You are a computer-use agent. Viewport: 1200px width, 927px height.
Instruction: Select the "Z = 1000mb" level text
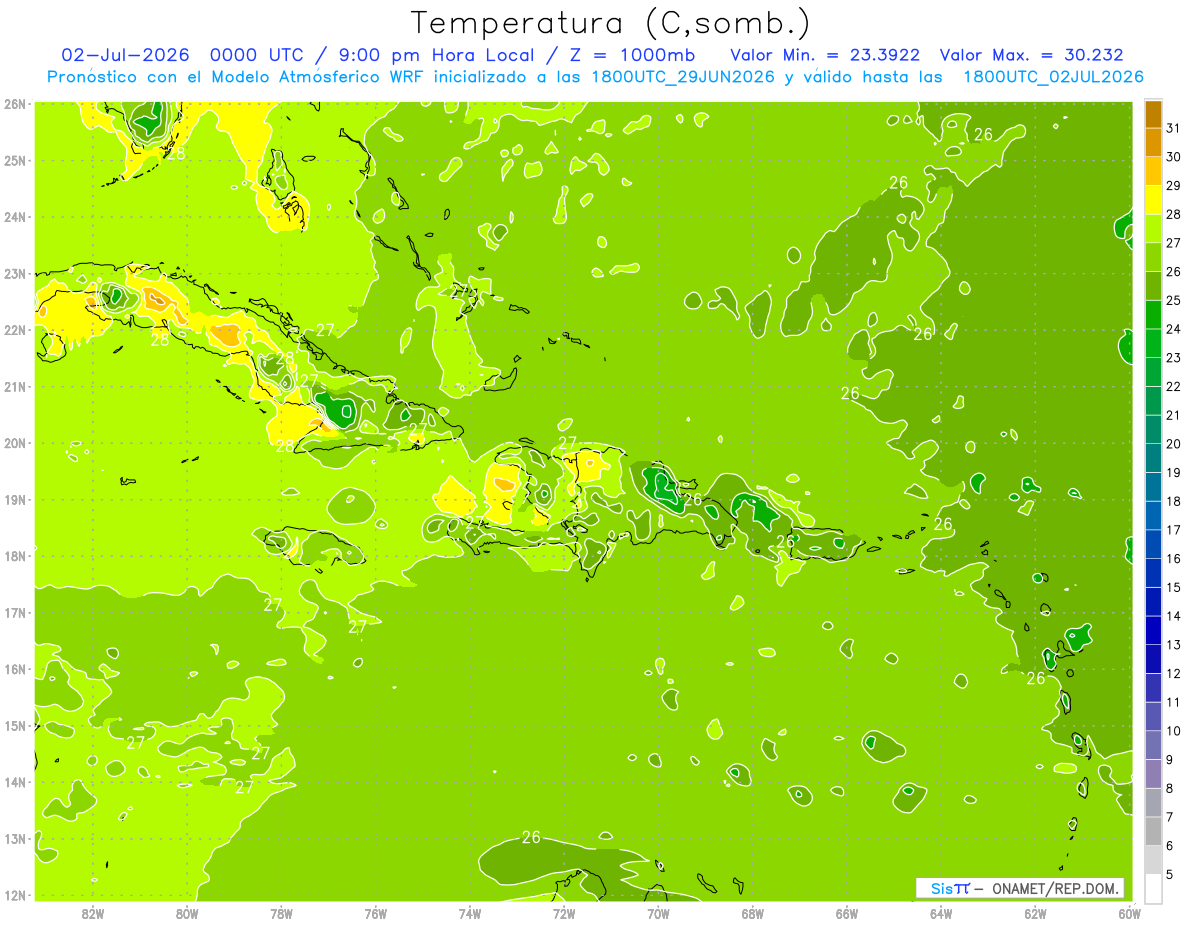click(x=631, y=55)
